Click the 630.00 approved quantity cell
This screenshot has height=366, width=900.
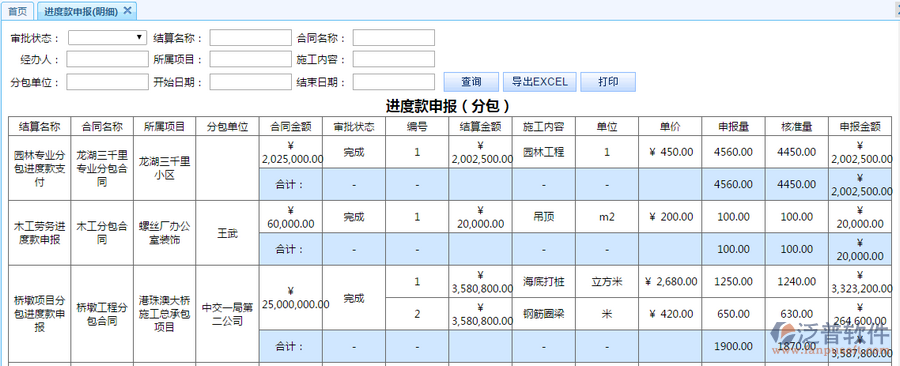(x=797, y=314)
